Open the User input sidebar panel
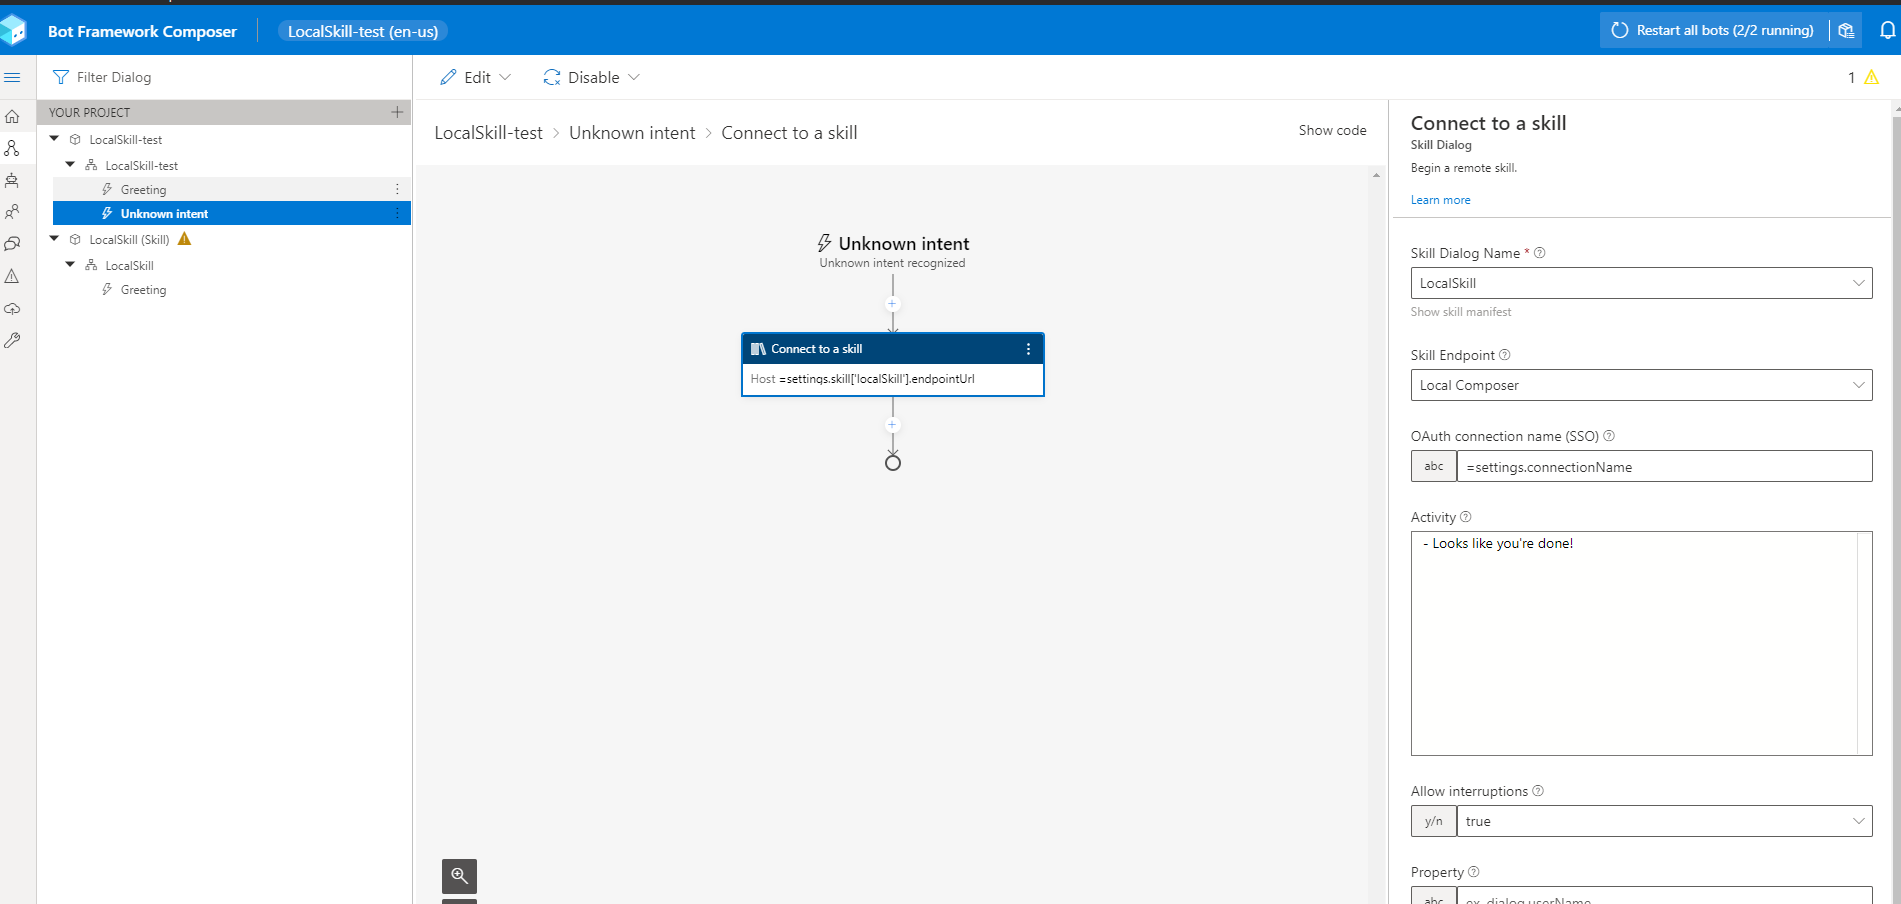Screen dimensions: 1901x904 pyautogui.click(x=13, y=211)
